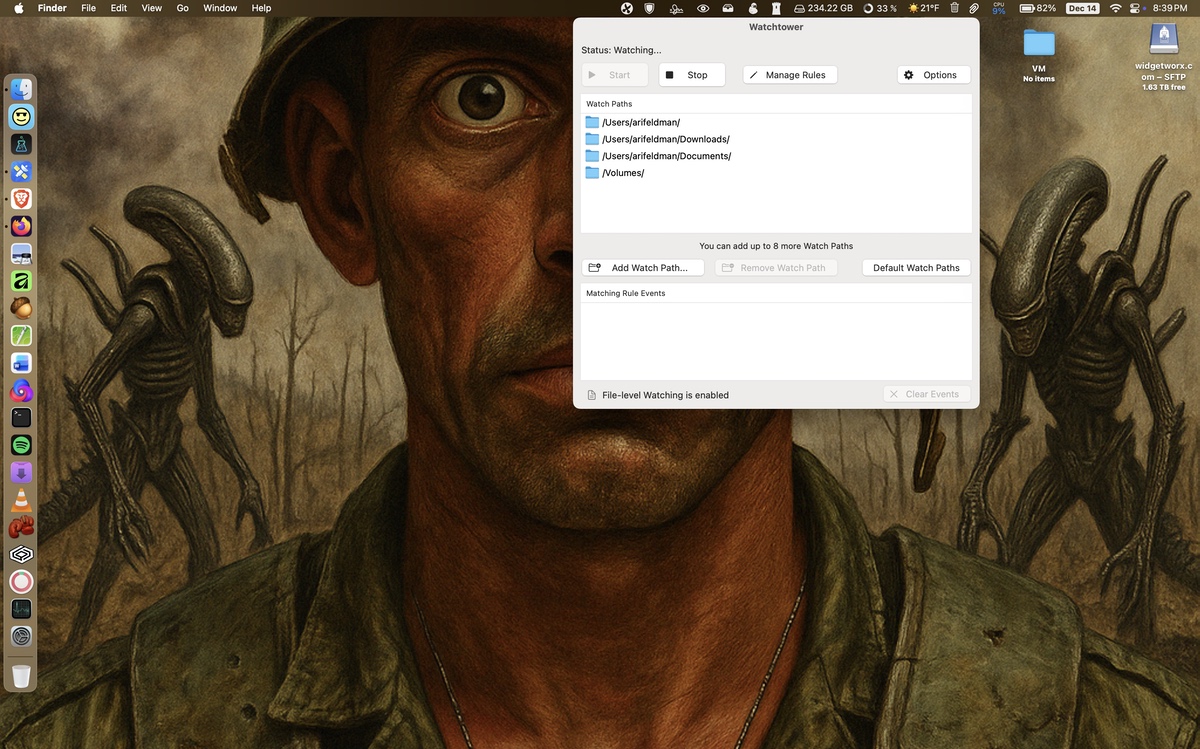Click the Stop watching button

click(691, 75)
